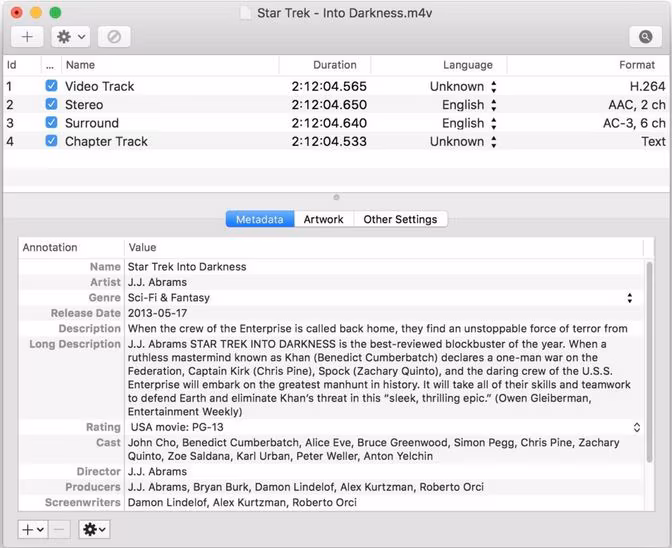The height and width of the screenshot is (548, 672).
Task: Click the yellow minimize window button
Action: point(36,13)
